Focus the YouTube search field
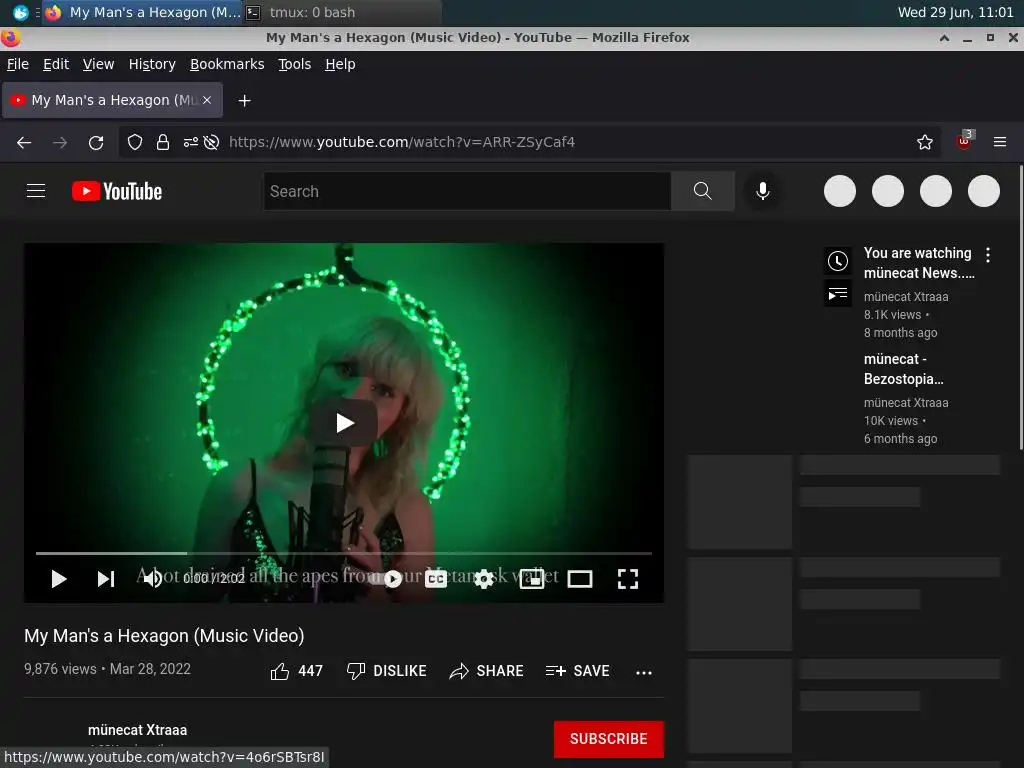 [x=467, y=191]
